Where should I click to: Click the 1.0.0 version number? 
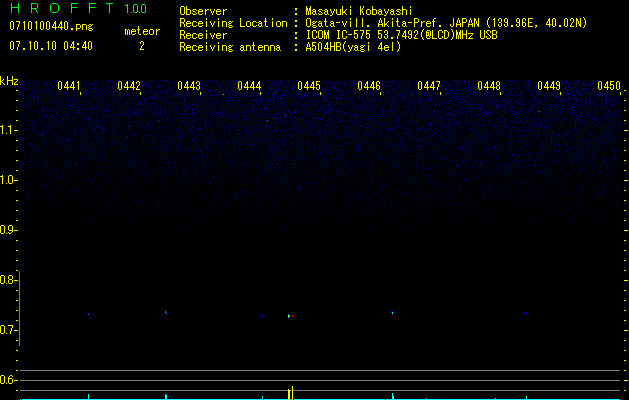[136, 8]
